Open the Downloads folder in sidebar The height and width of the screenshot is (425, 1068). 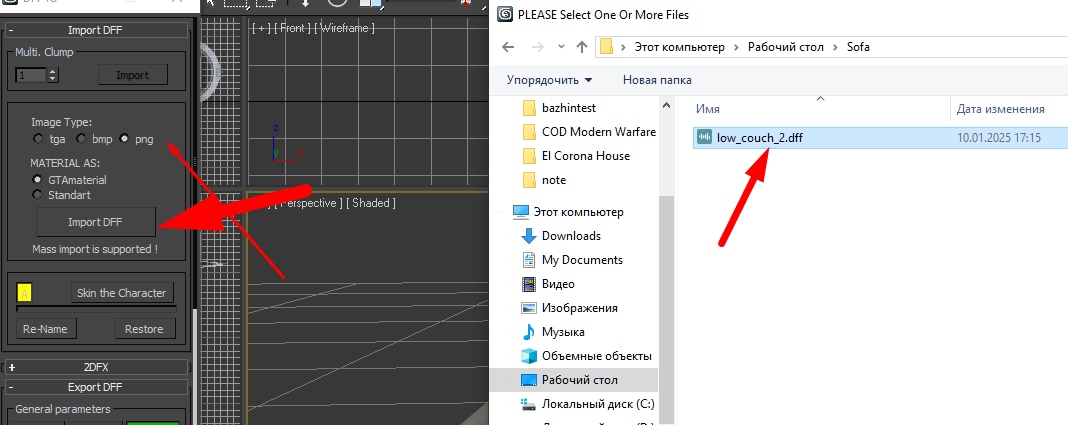pyautogui.click(x=571, y=236)
